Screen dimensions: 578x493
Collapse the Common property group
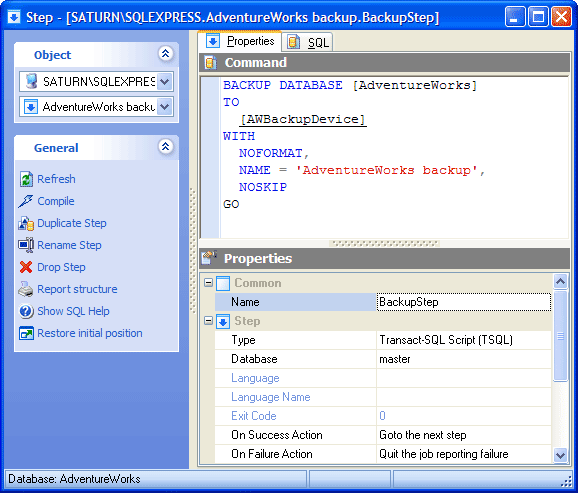tap(209, 283)
